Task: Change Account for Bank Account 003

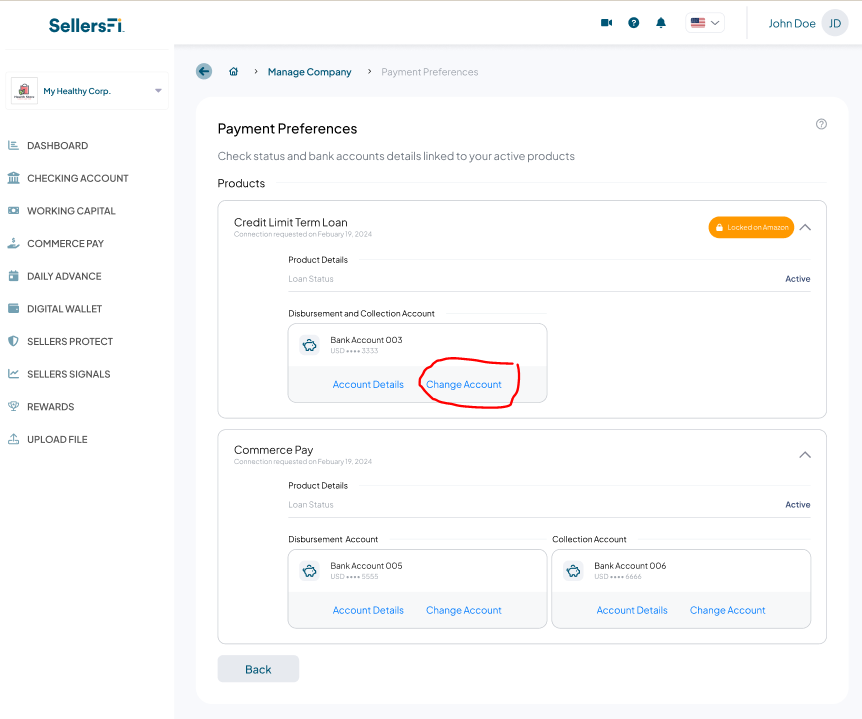Action: coord(463,385)
